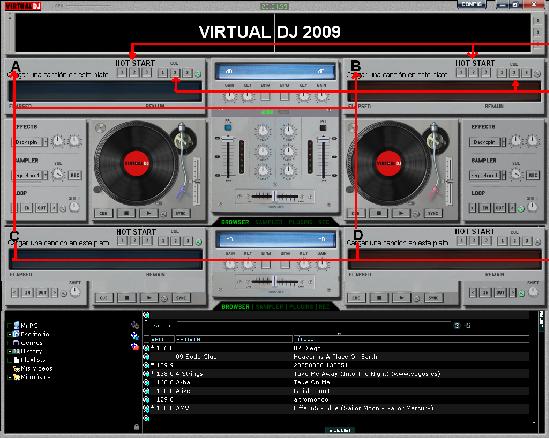Open the Deck A sampler dropdown

pos(46,175)
